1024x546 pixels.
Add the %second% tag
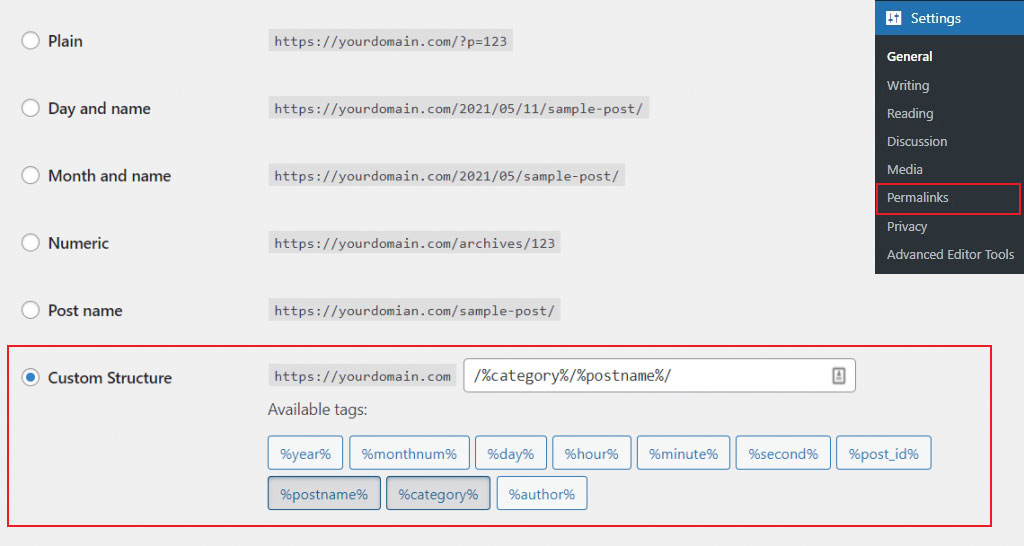pyautogui.click(x=783, y=453)
